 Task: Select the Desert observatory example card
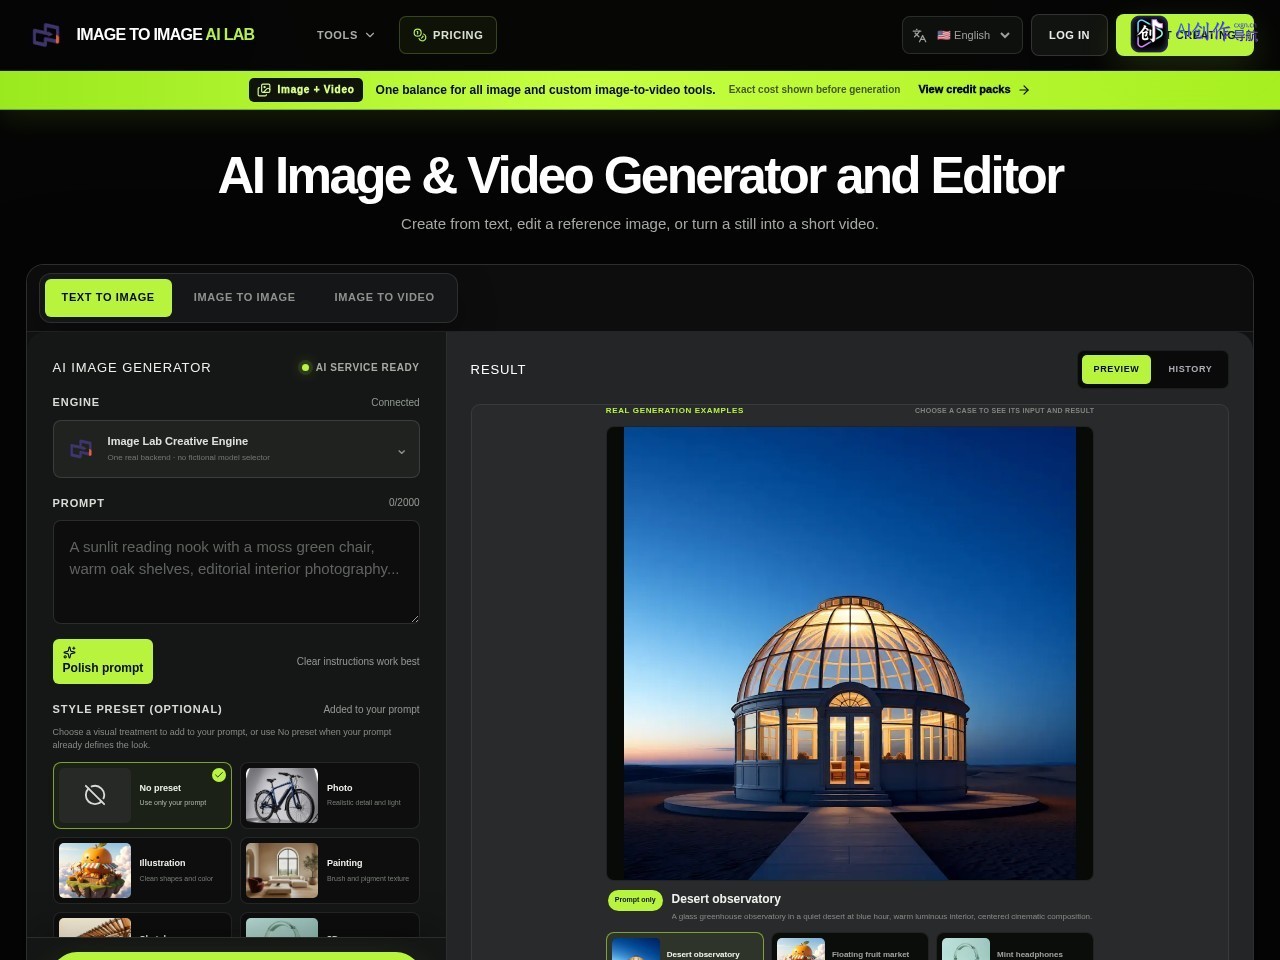tap(685, 947)
